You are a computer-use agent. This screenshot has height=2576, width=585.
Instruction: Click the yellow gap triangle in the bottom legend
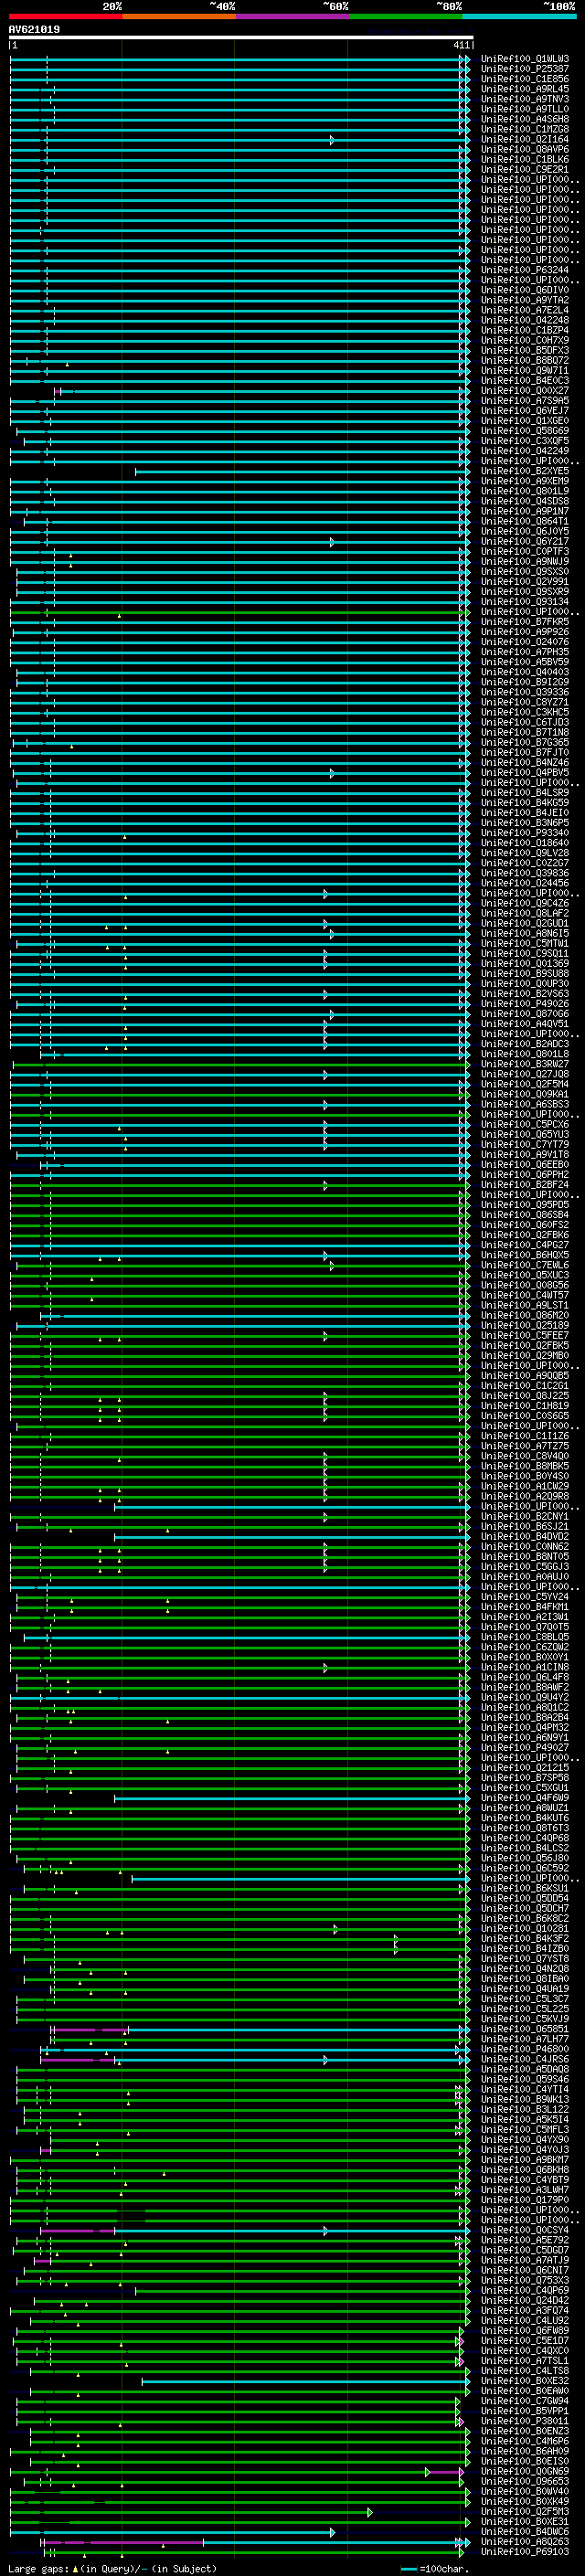[x=75, y=2568]
